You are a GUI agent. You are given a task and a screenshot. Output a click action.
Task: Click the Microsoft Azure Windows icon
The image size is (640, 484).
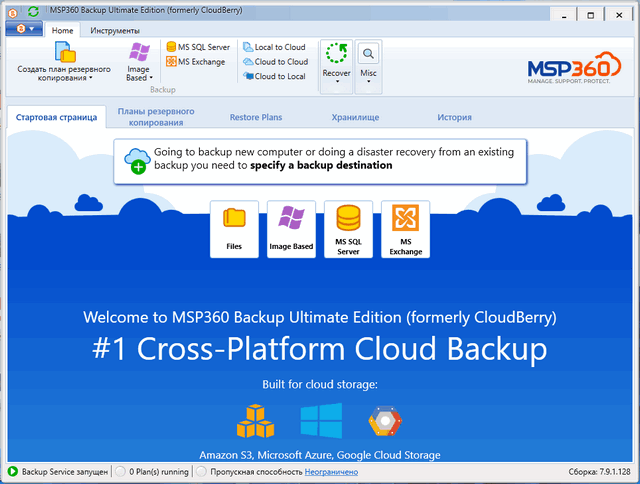point(321,421)
